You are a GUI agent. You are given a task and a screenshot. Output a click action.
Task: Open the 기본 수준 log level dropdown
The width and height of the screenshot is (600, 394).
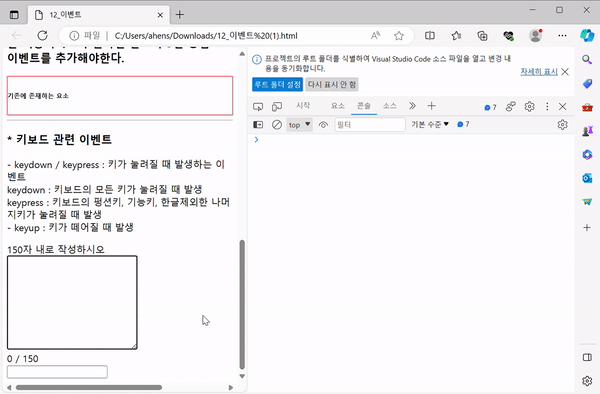pos(430,124)
